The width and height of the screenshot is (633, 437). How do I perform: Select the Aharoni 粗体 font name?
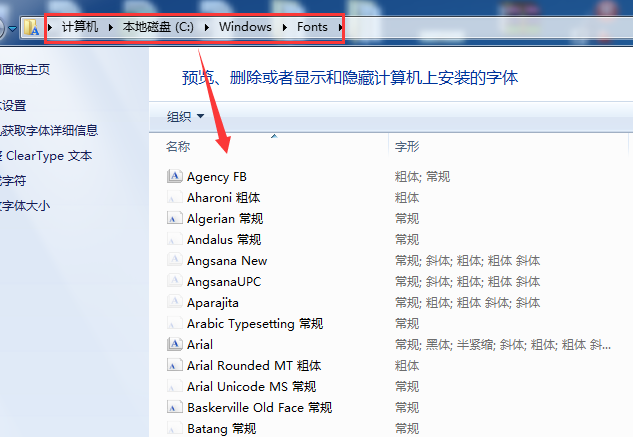[x=224, y=197]
